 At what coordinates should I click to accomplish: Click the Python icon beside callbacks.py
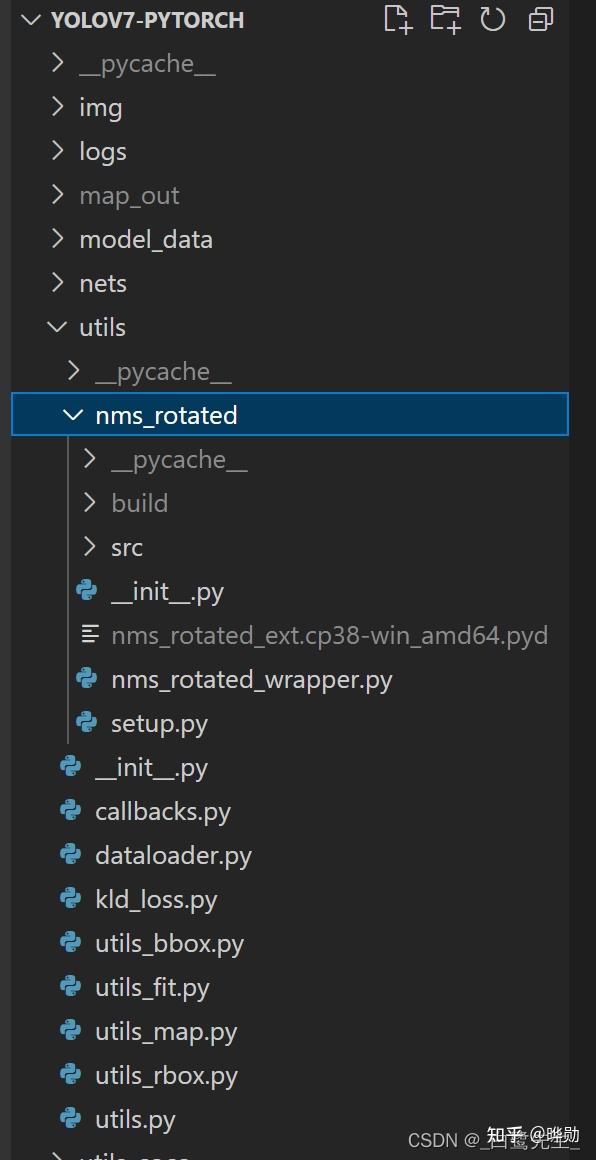(x=70, y=811)
